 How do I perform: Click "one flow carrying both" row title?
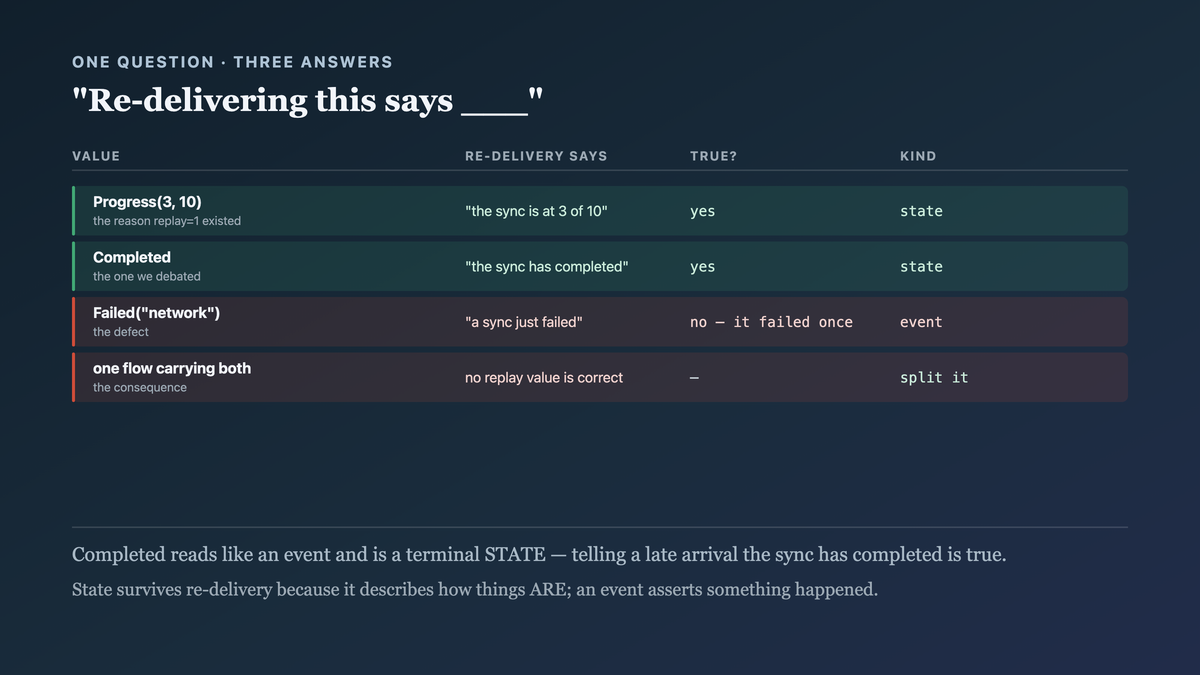172,368
